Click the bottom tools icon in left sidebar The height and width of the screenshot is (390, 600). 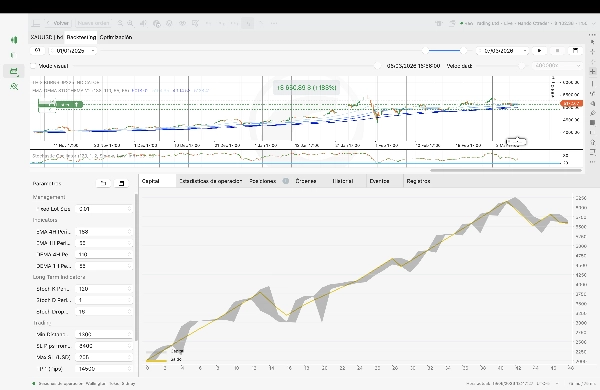(14, 86)
